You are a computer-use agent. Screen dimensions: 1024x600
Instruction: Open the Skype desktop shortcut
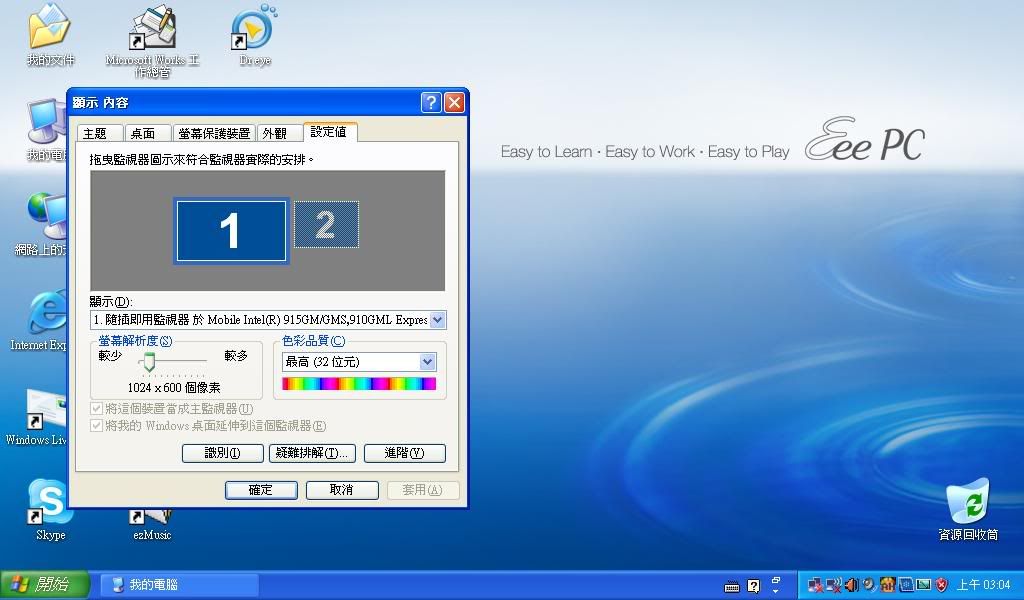tap(49, 502)
